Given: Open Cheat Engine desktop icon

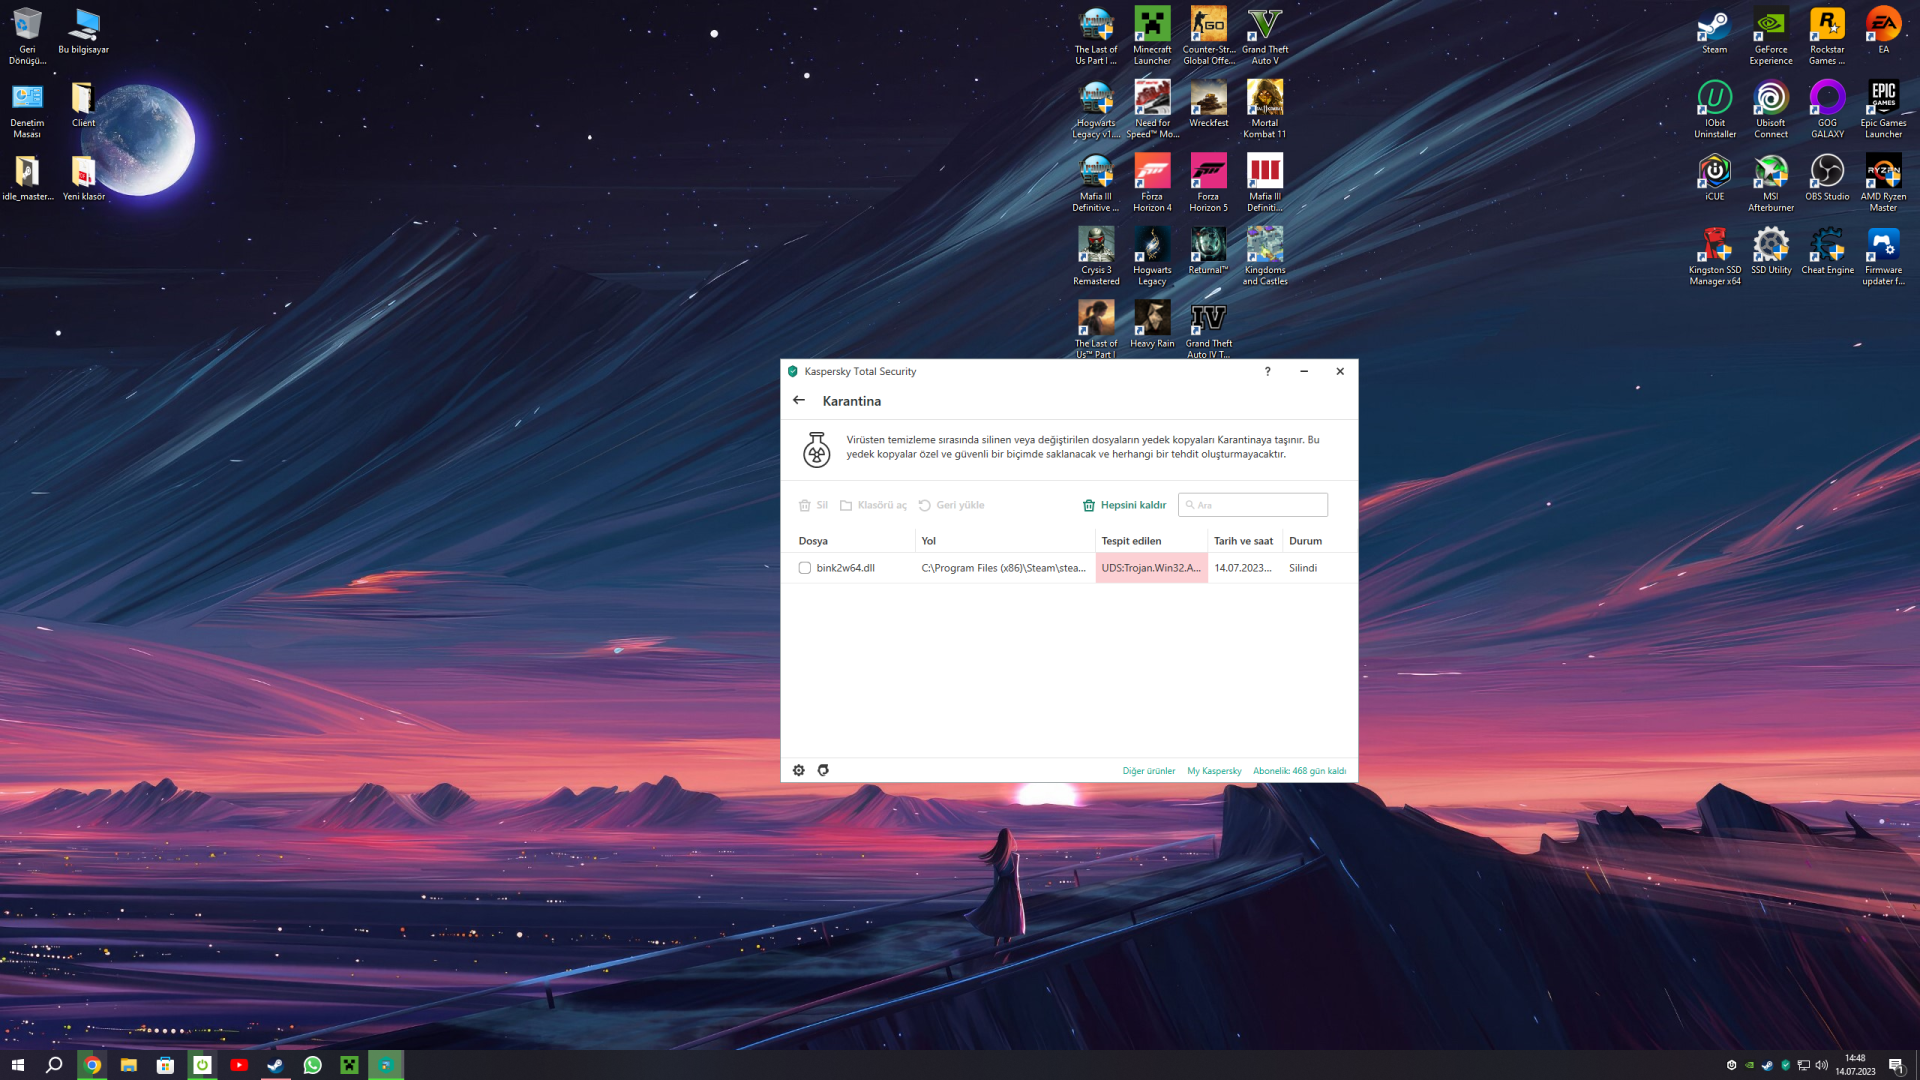Looking at the screenshot, I should 1827,252.
